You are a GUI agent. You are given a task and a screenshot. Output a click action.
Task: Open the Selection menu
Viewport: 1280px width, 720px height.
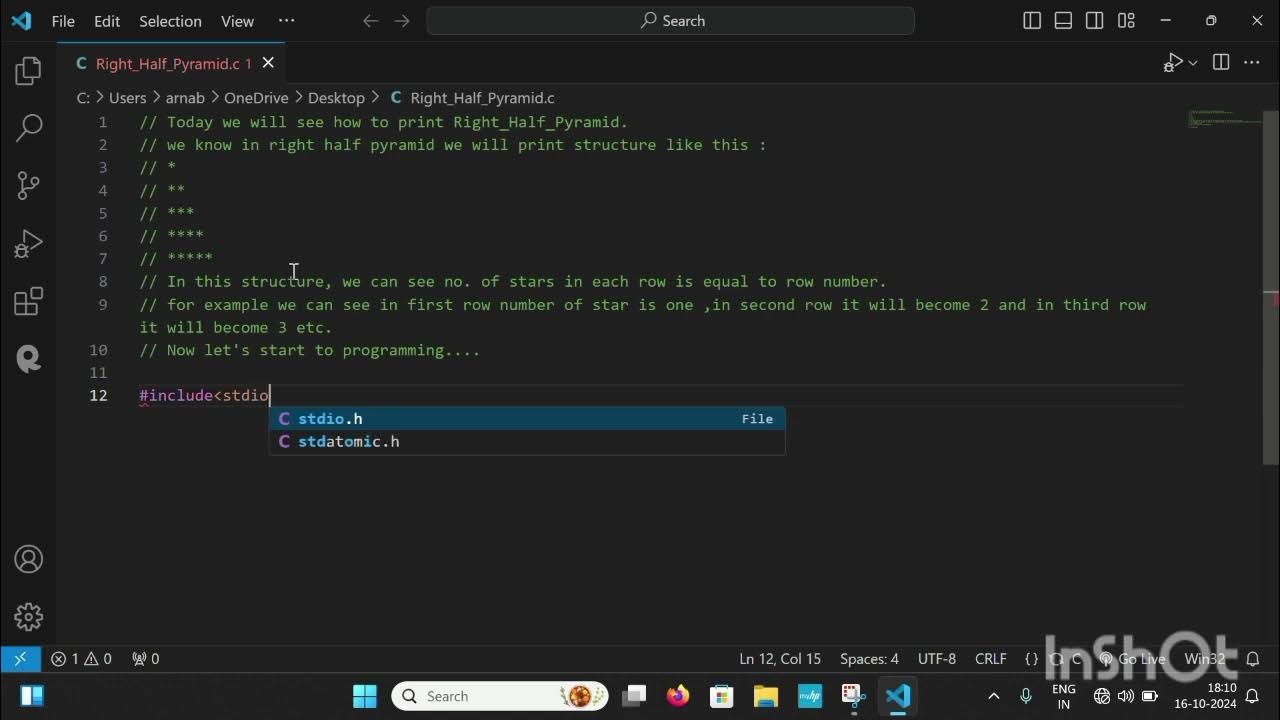pos(170,21)
